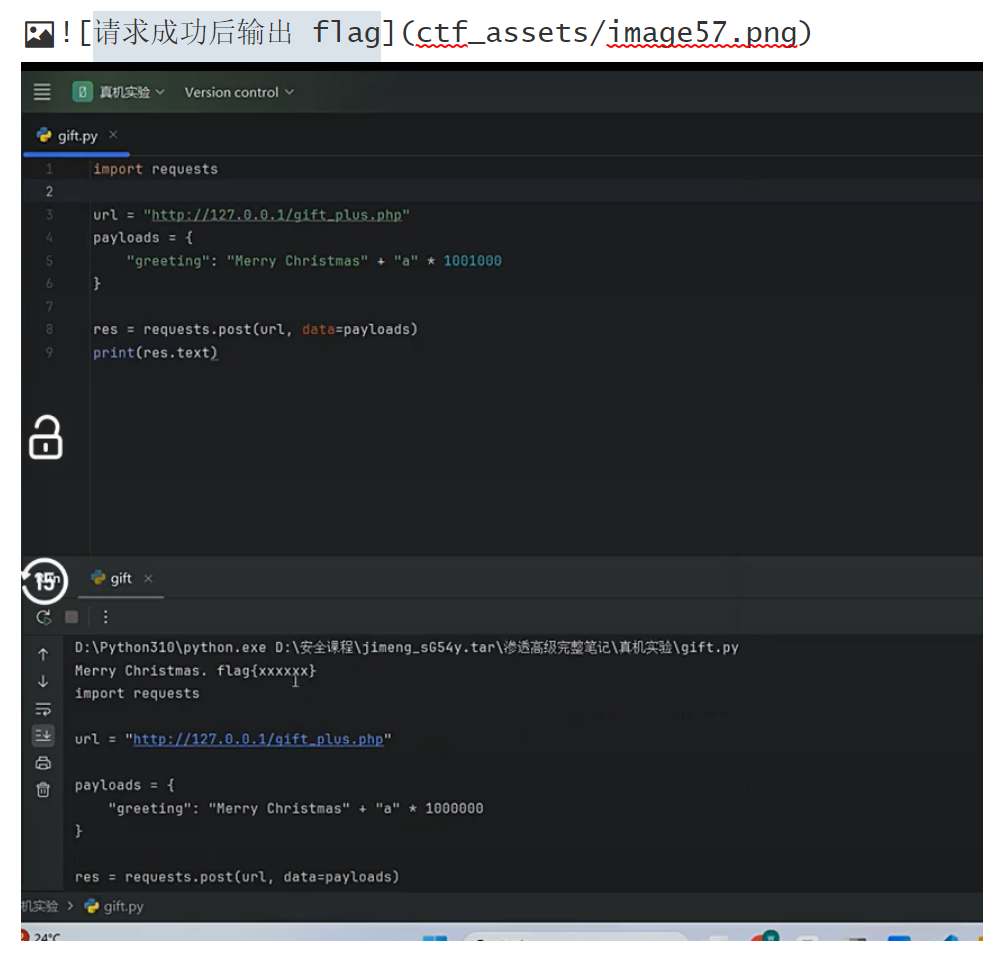Click the print(res.text) line
This screenshot has width=1003, height=960.
pos(155,352)
